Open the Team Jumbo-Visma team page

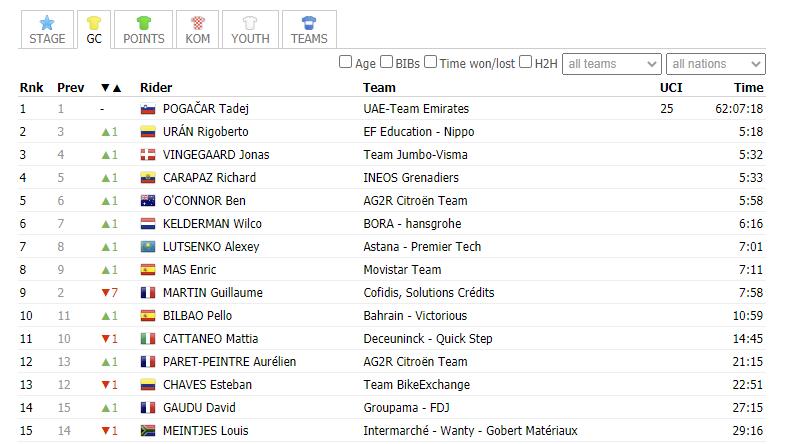pos(416,155)
